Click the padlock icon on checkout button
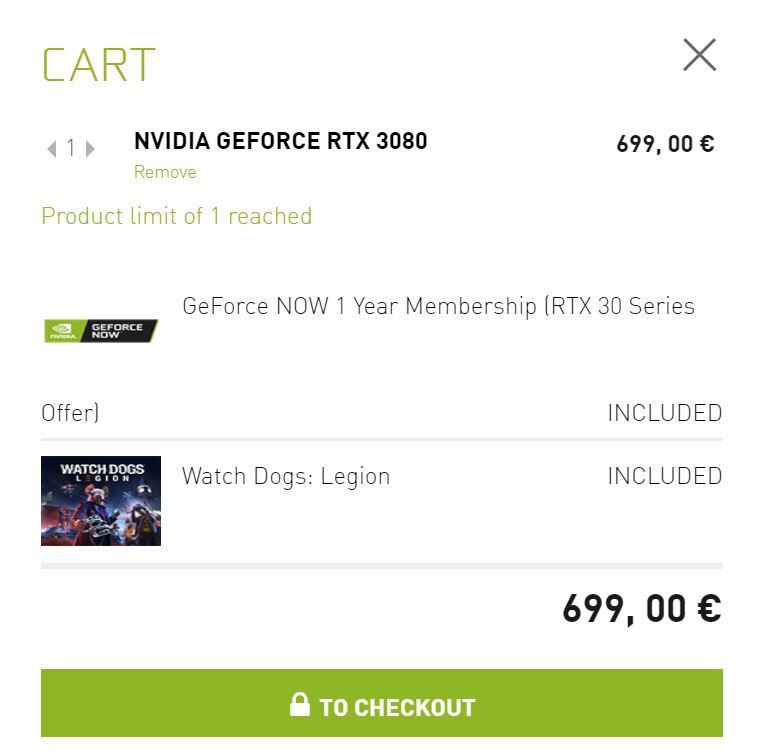This screenshot has height=754, width=758. click(300, 704)
